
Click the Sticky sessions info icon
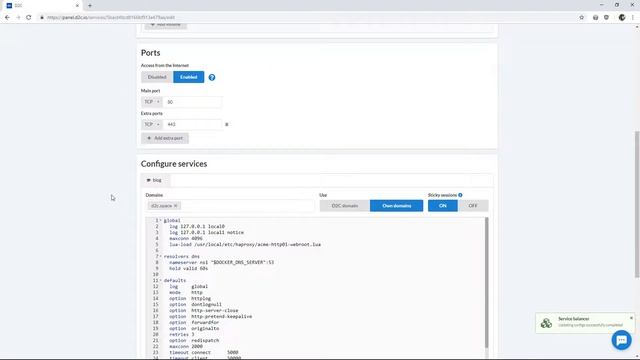point(460,195)
